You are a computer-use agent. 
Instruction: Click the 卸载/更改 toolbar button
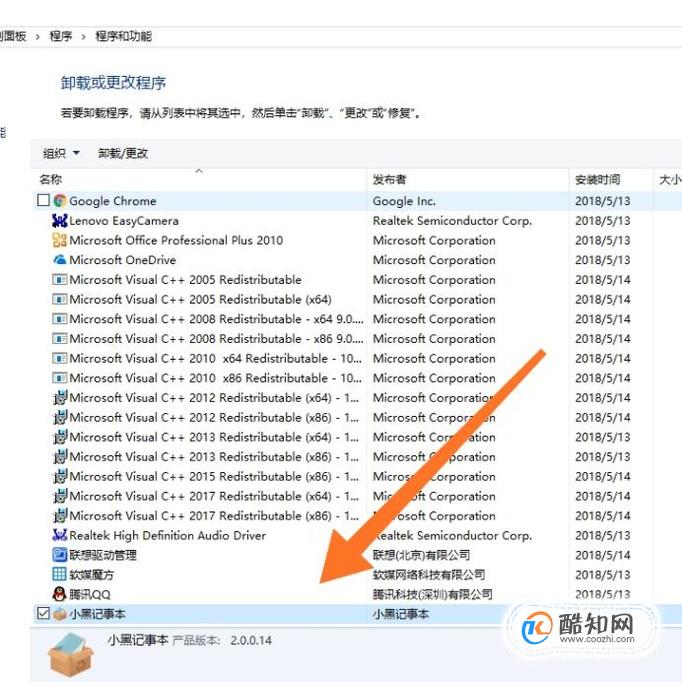123,153
